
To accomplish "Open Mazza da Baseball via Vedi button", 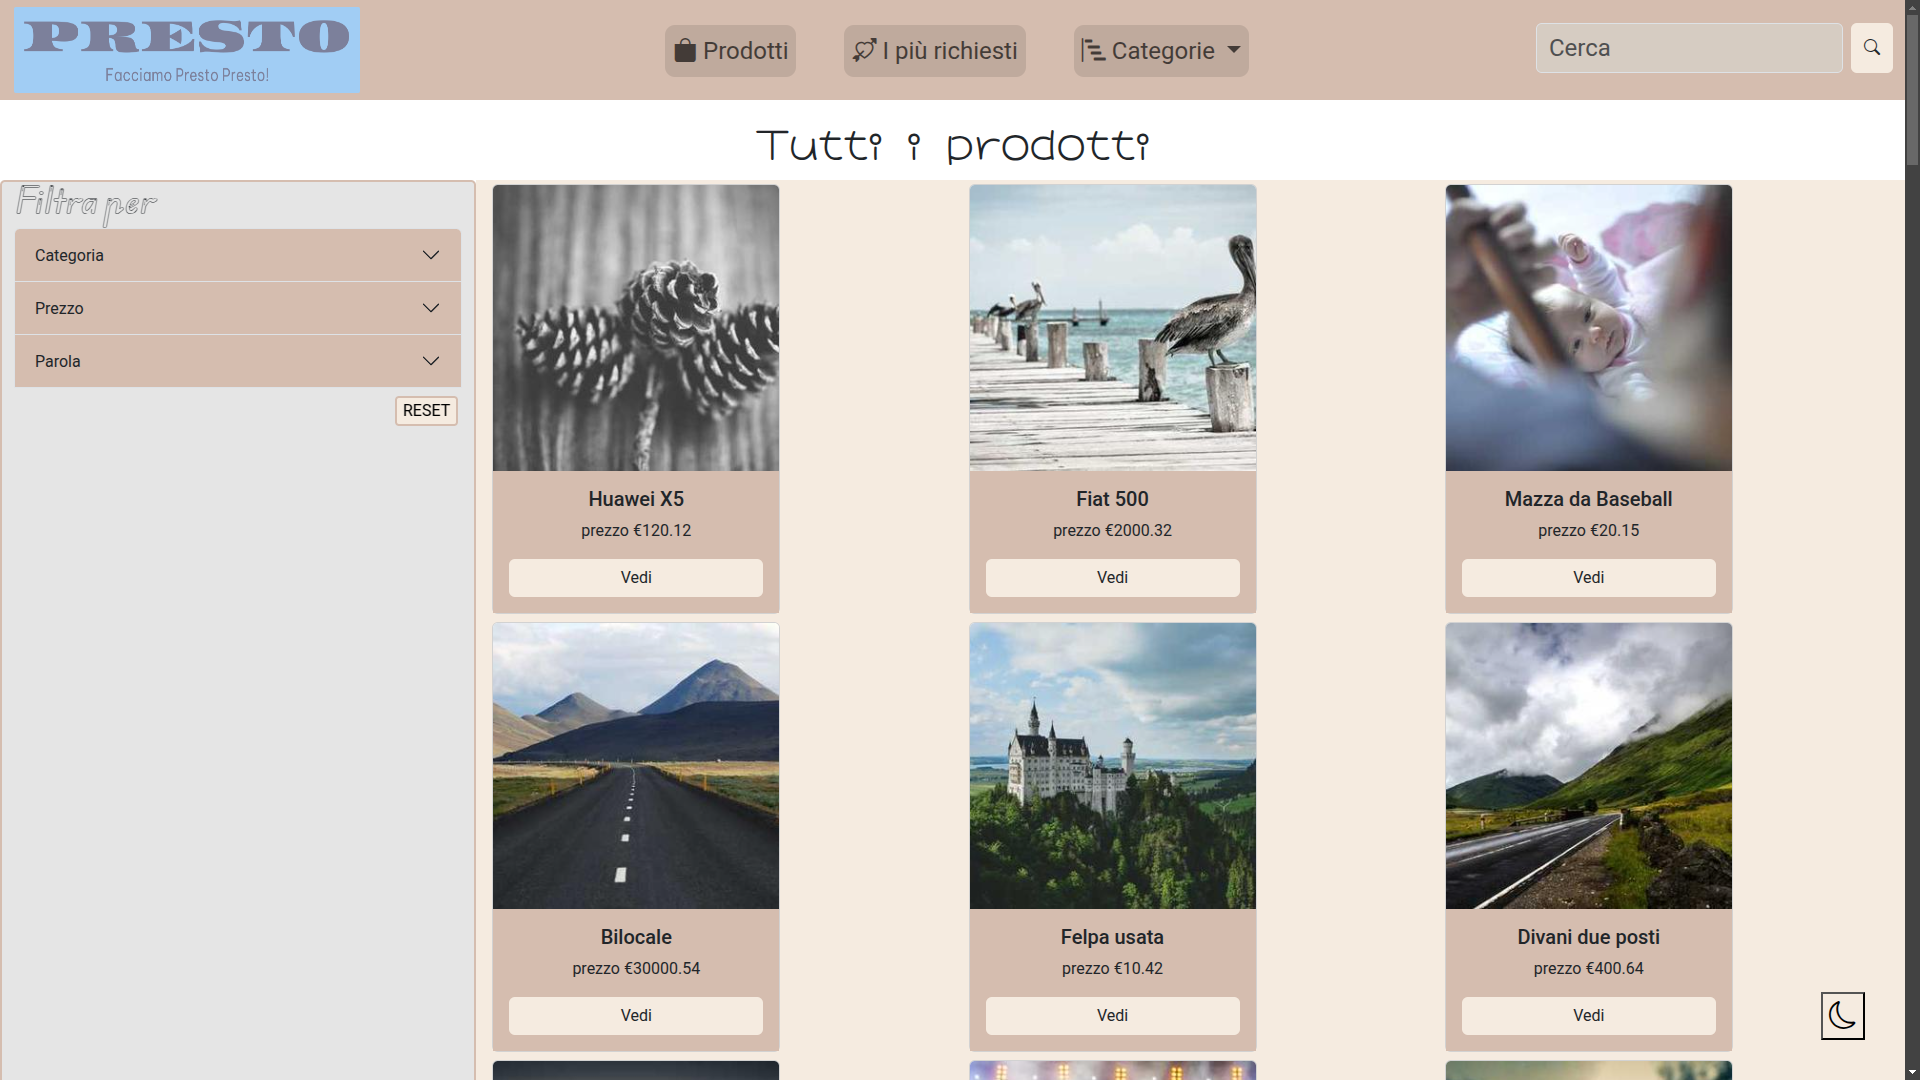I will [x=1588, y=578].
